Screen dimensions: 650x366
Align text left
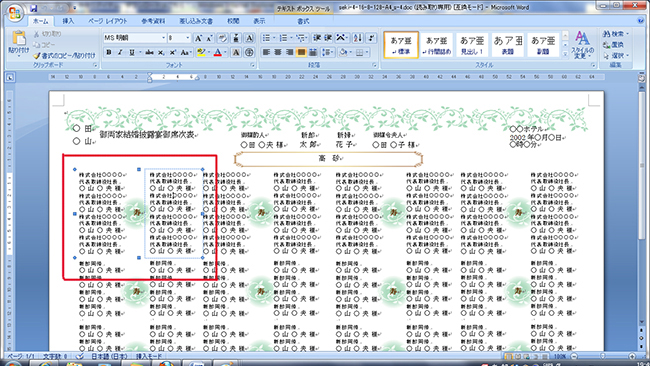(x=266, y=52)
